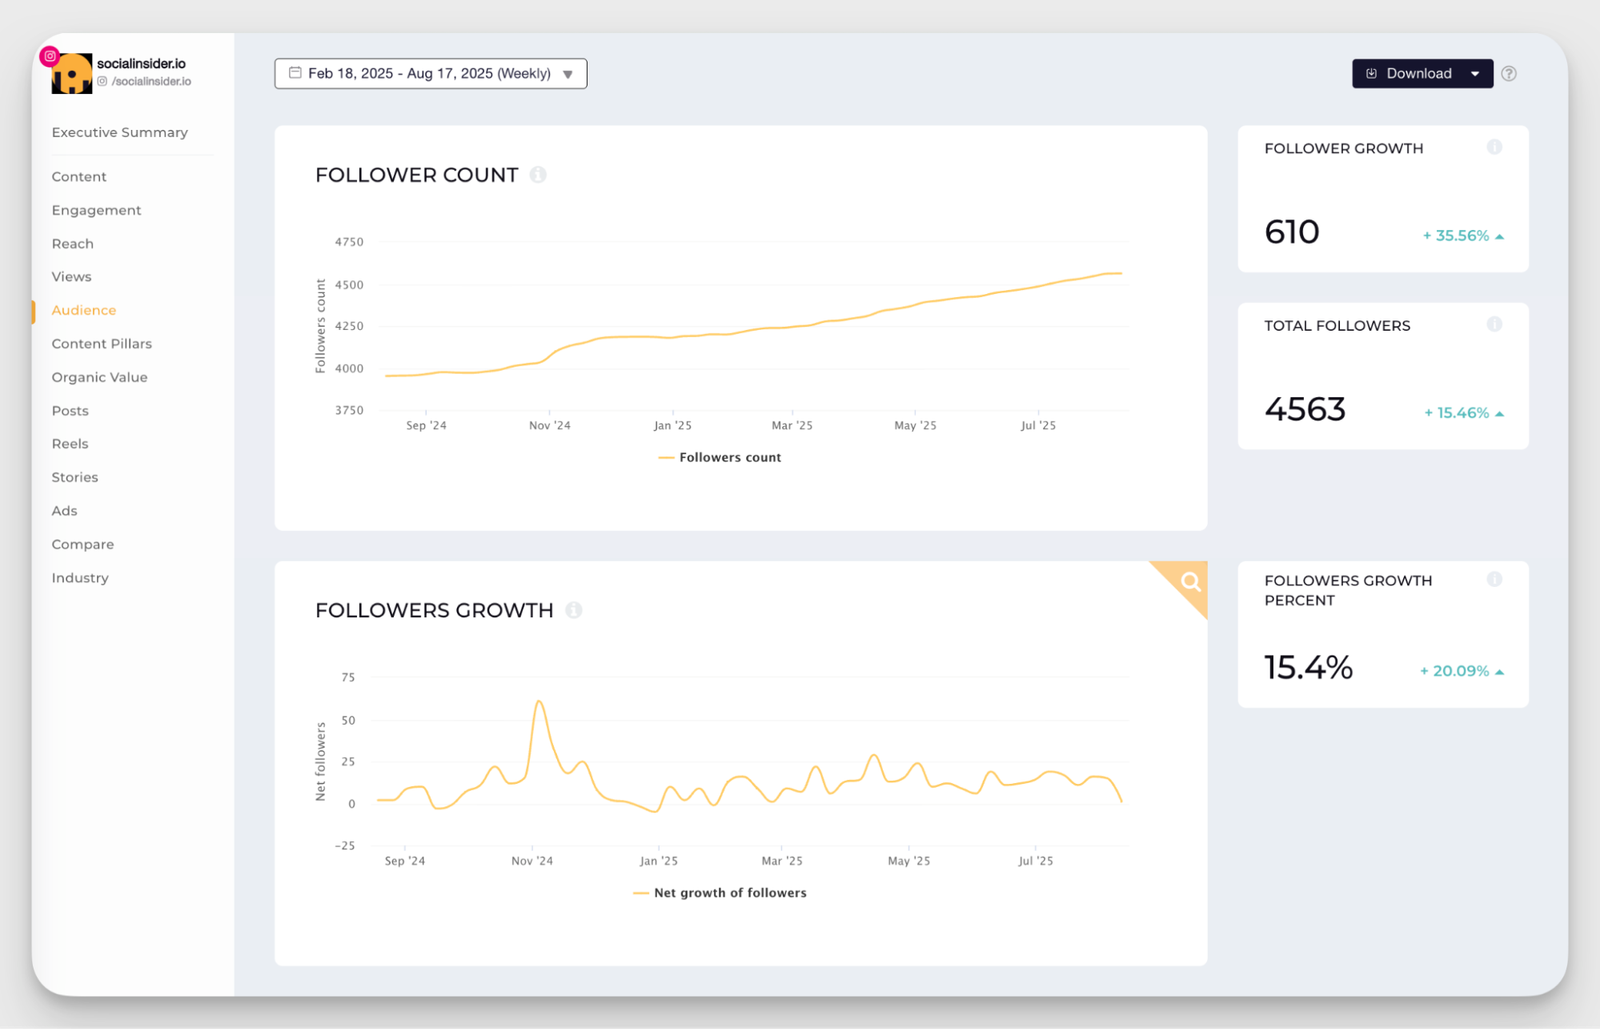
Task: Click the calendar icon in the date selector
Action: [294, 72]
